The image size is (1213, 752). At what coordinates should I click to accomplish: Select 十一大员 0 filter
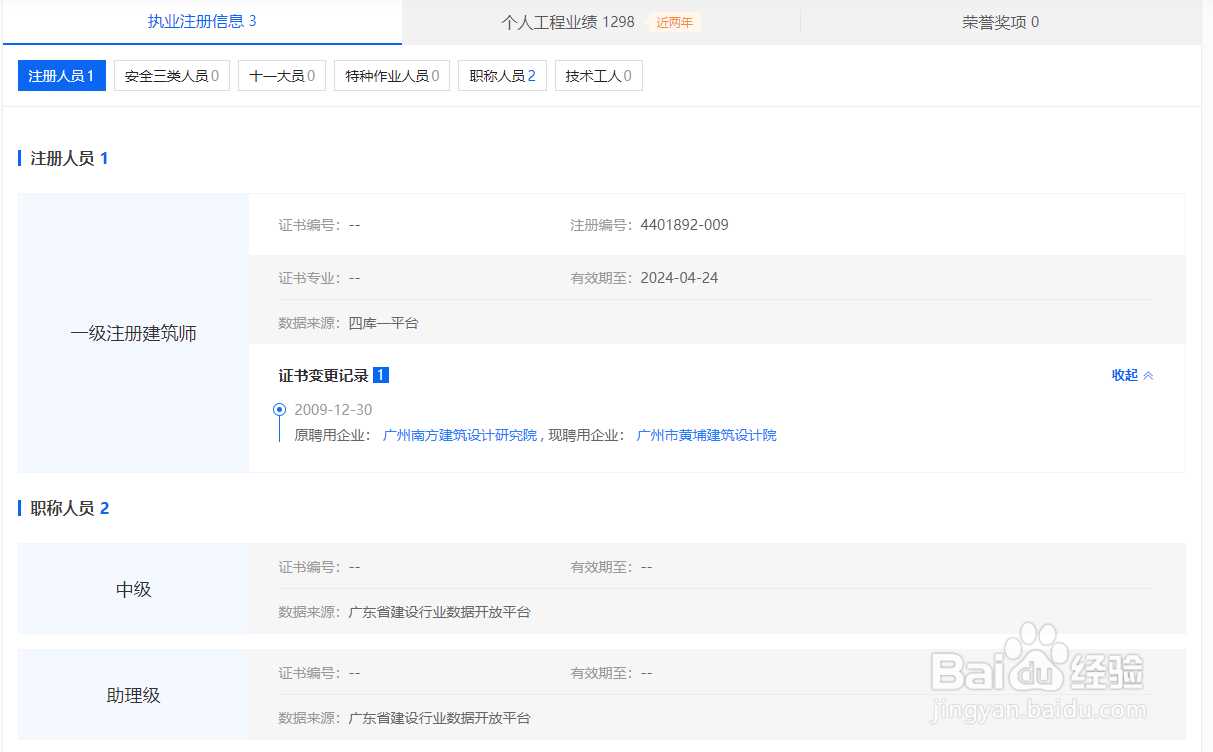(282, 76)
